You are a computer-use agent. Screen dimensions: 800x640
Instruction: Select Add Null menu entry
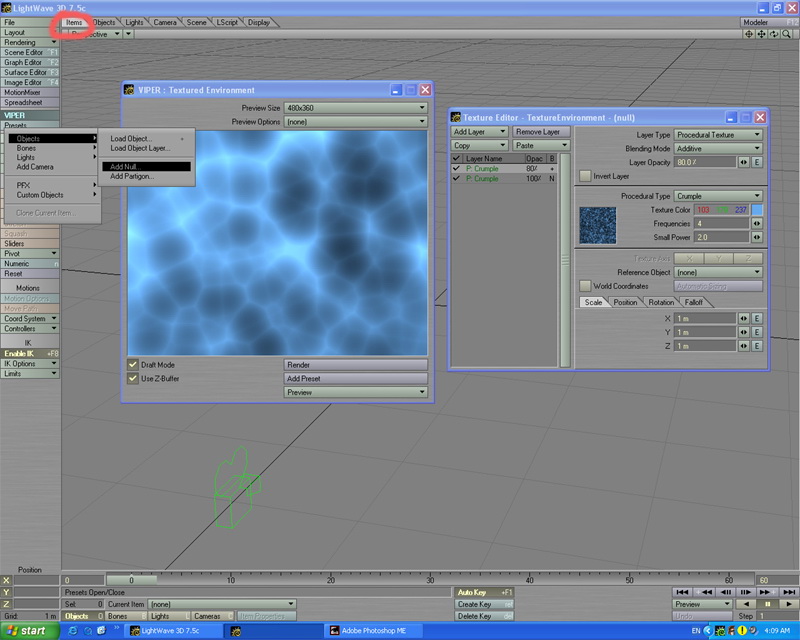146,167
